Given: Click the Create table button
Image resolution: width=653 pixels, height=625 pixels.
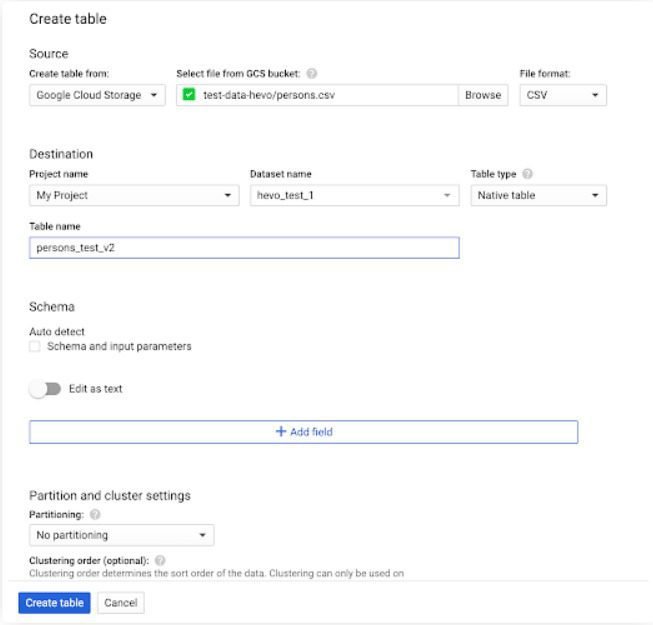Looking at the screenshot, I should (x=55, y=603).
